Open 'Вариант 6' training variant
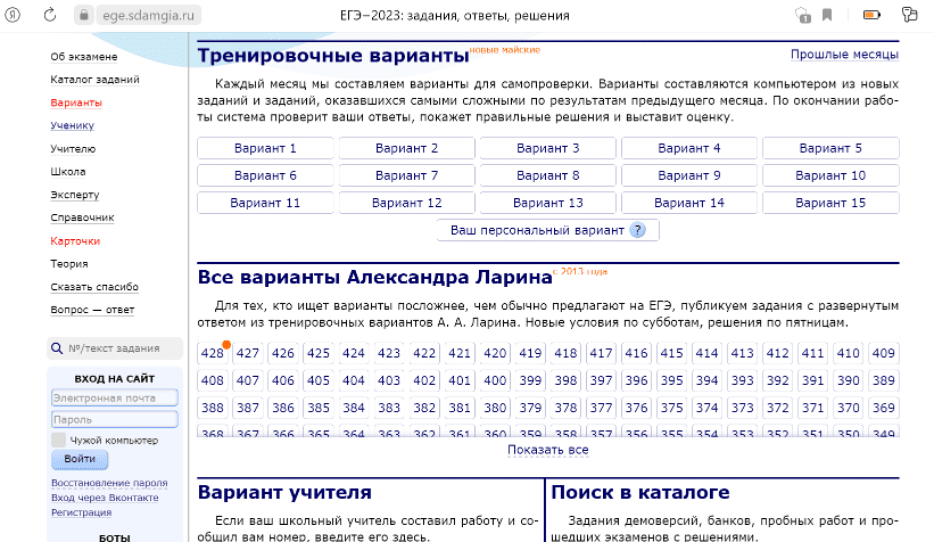The height and width of the screenshot is (542, 934). coord(265,176)
